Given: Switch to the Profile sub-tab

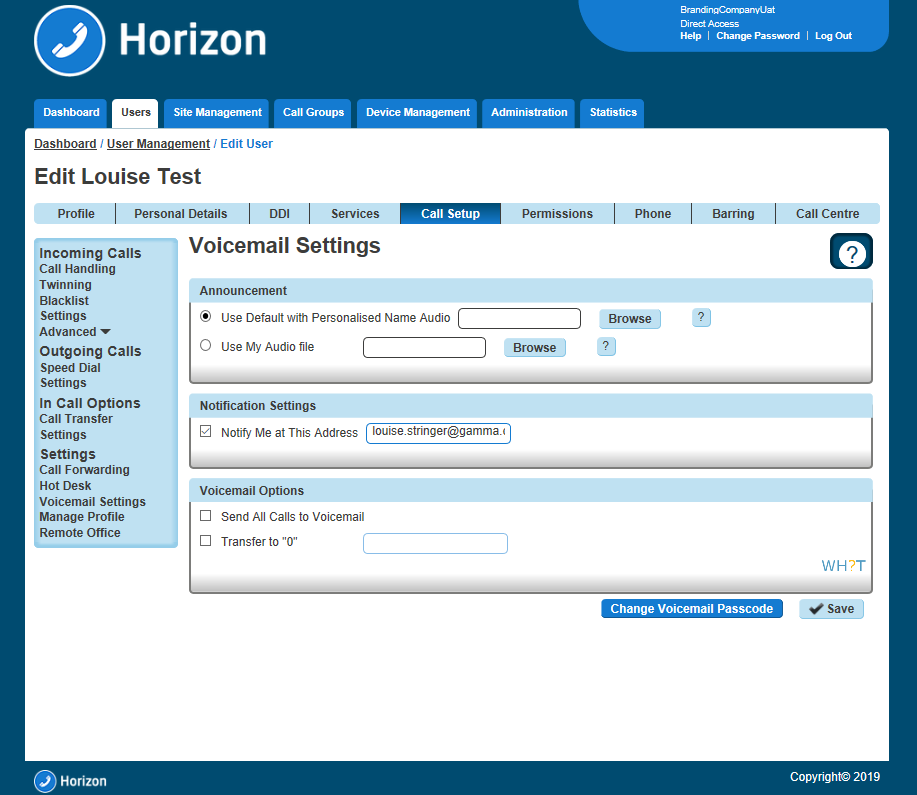Looking at the screenshot, I should (75, 214).
